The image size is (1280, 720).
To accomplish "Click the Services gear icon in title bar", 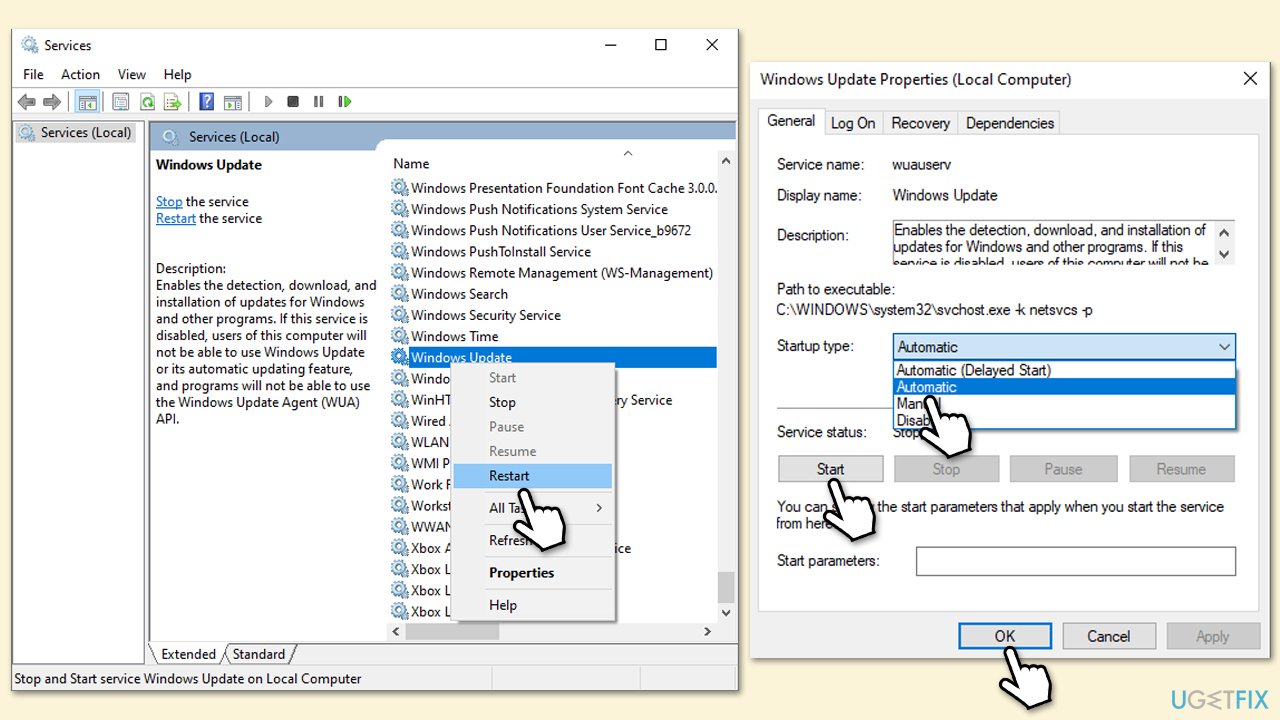I will click(x=29, y=45).
